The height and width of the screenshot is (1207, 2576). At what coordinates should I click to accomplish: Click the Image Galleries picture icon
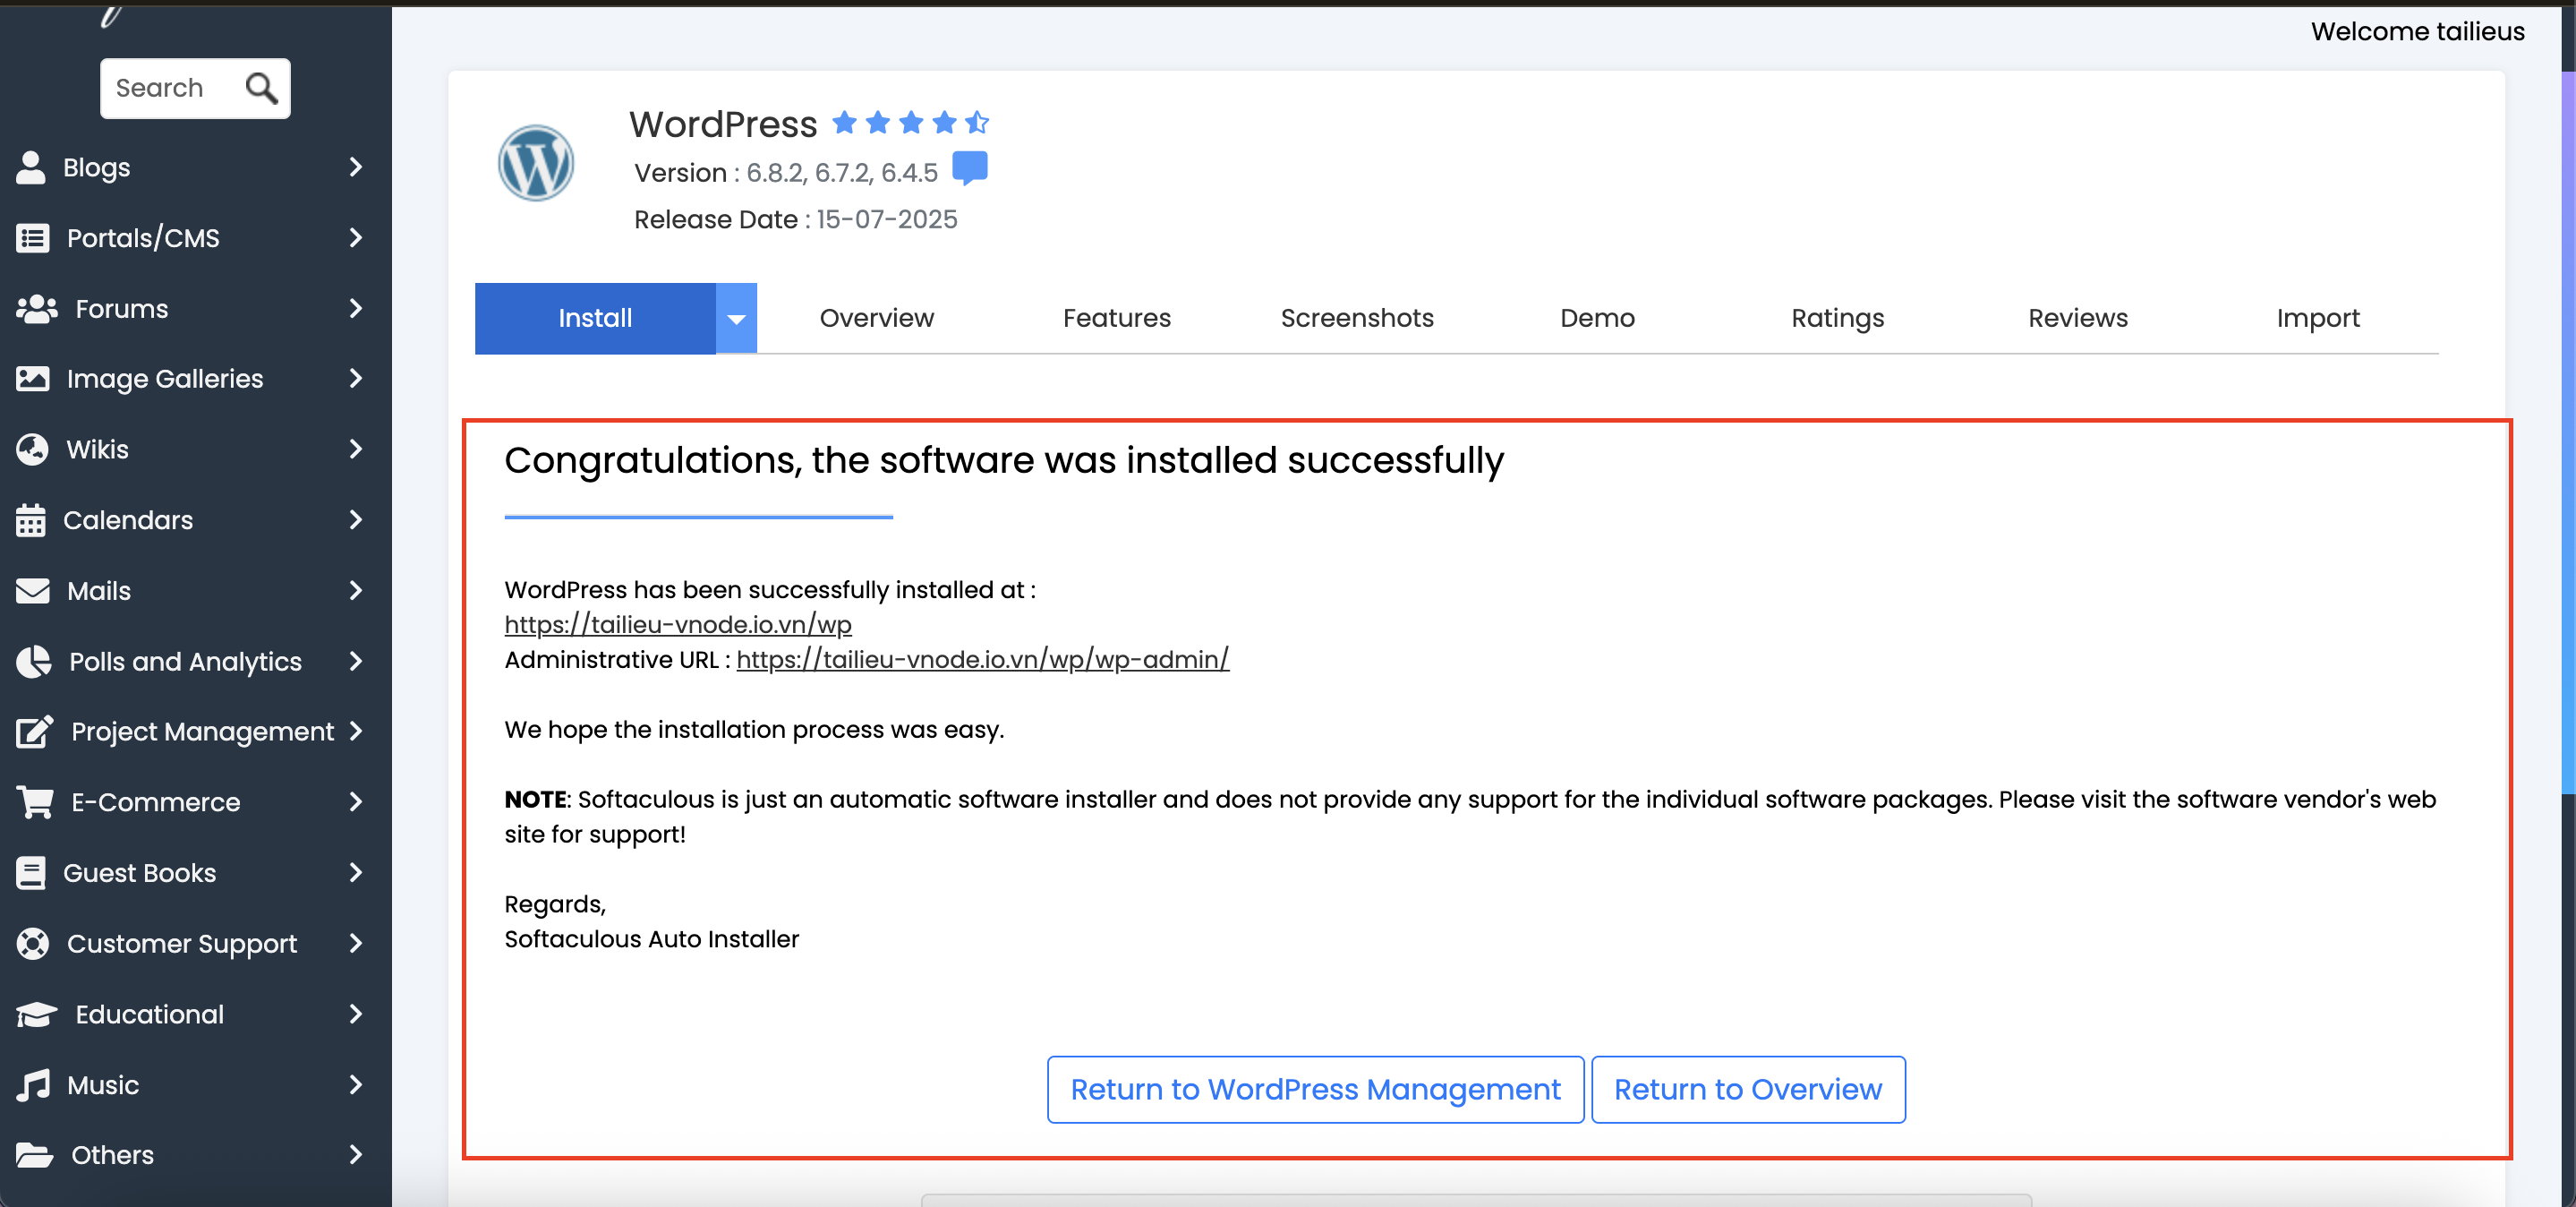click(x=33, y=379)
